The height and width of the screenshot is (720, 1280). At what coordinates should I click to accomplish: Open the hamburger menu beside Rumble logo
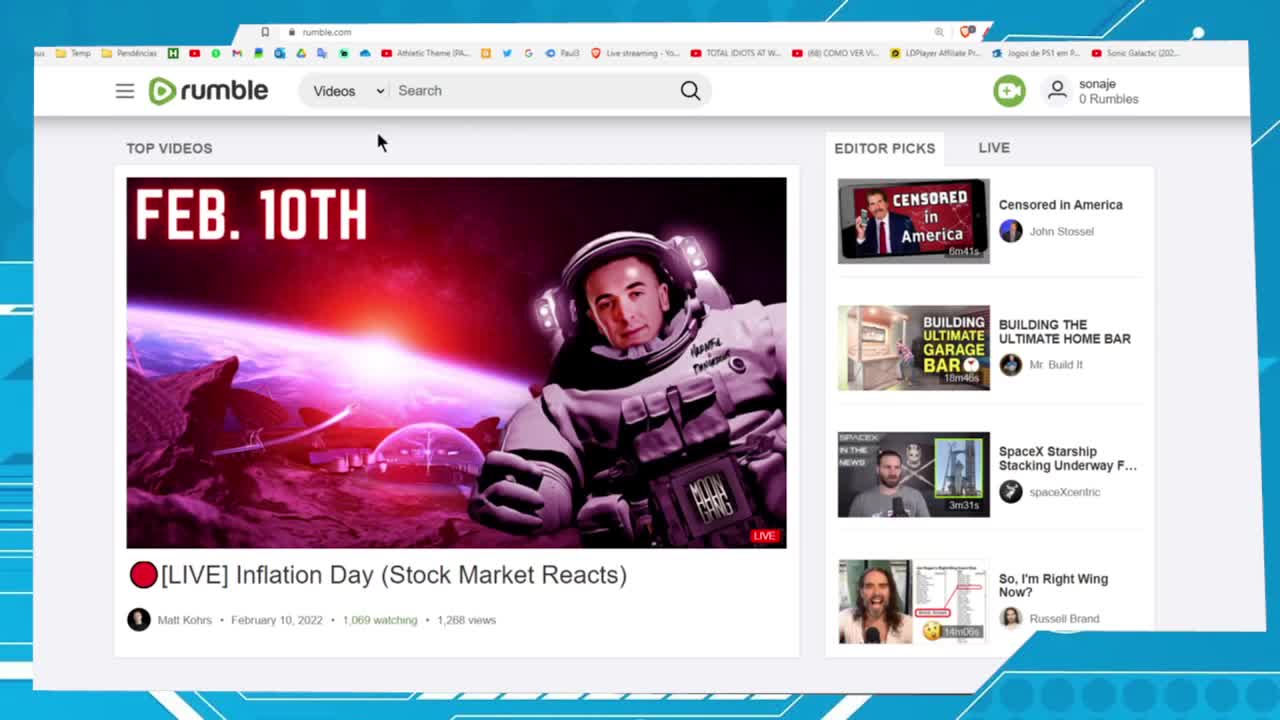pos(124,91)
